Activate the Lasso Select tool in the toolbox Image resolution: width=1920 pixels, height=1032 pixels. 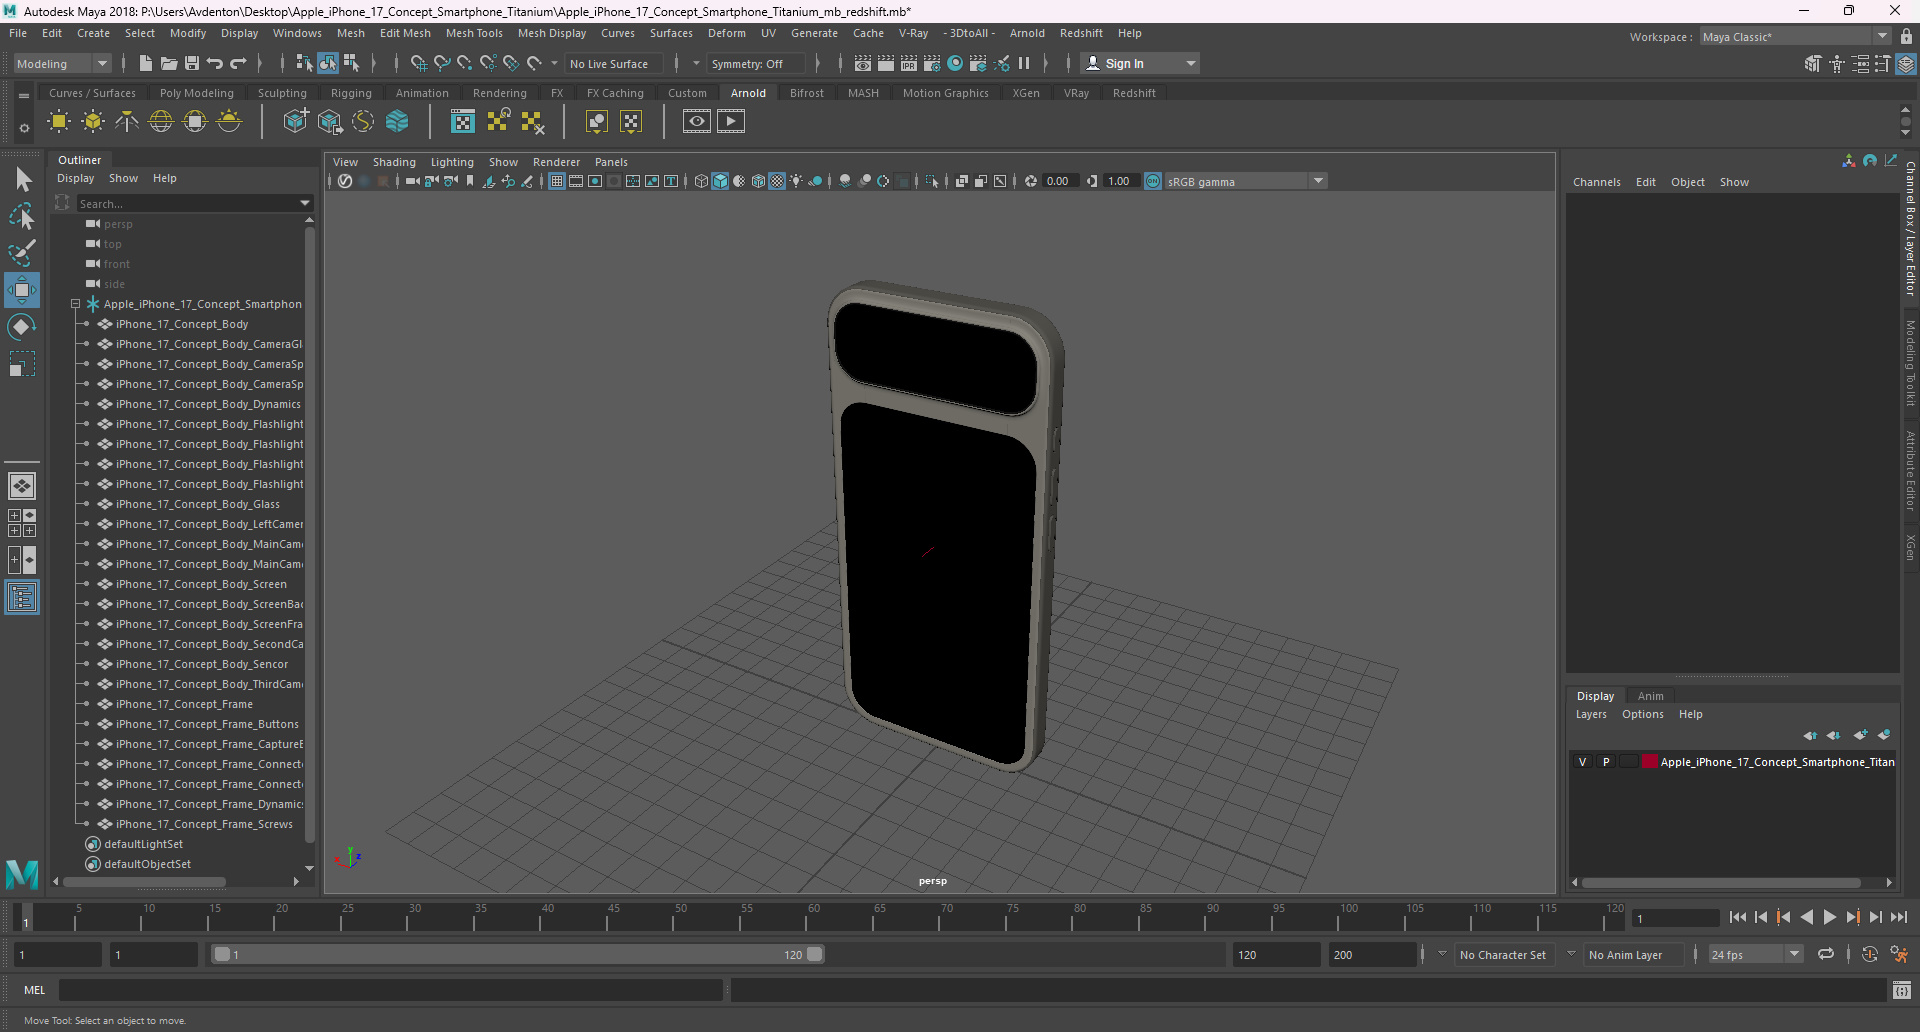(x=22, y=216)
